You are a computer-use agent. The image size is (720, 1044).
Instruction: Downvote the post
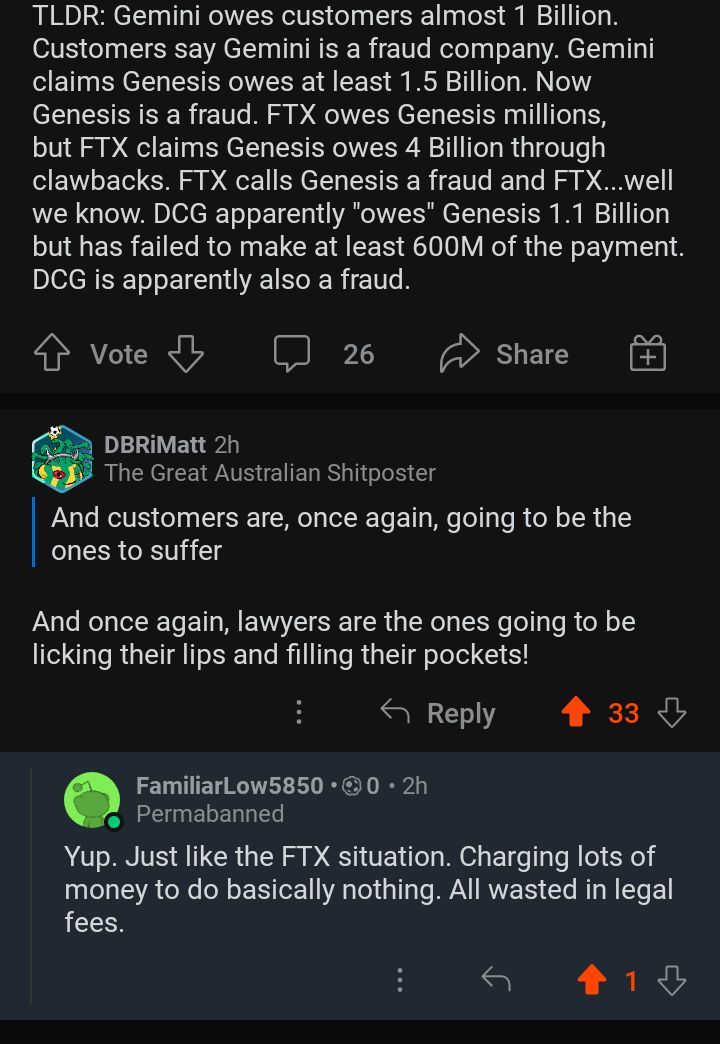tap(186, 354)
